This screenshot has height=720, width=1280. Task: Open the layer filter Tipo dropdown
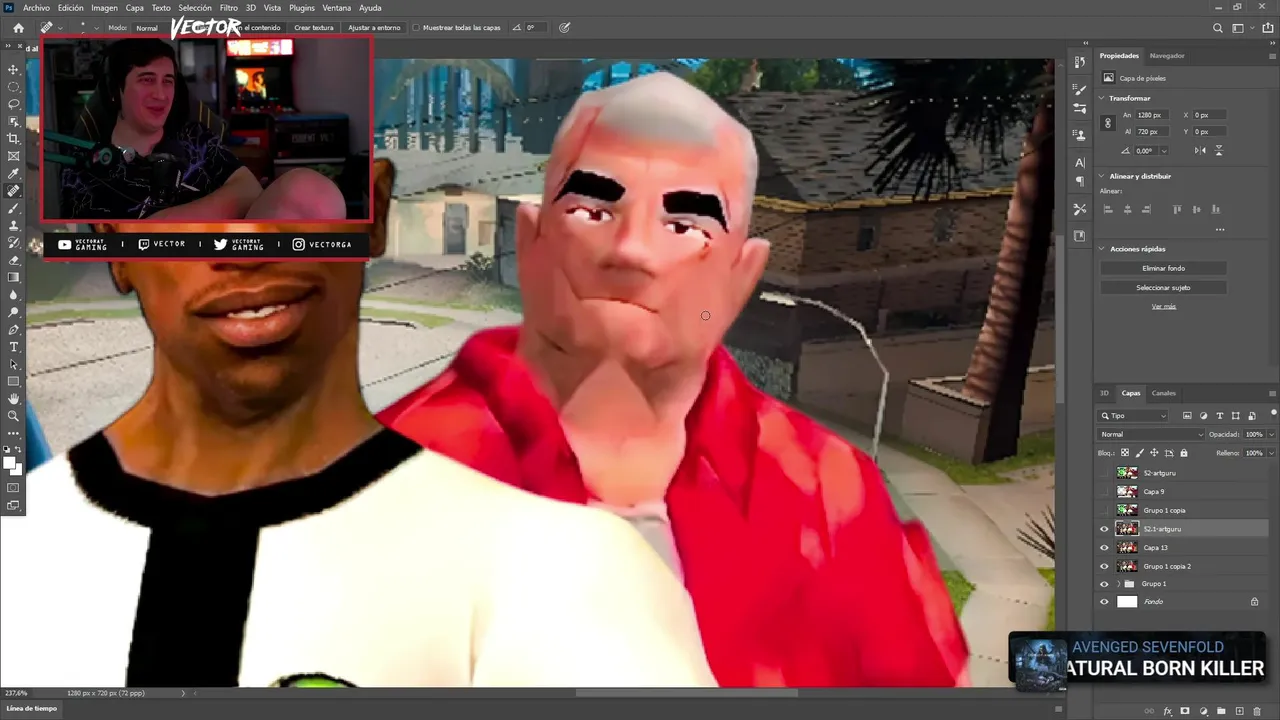(x=1133, y=415)
